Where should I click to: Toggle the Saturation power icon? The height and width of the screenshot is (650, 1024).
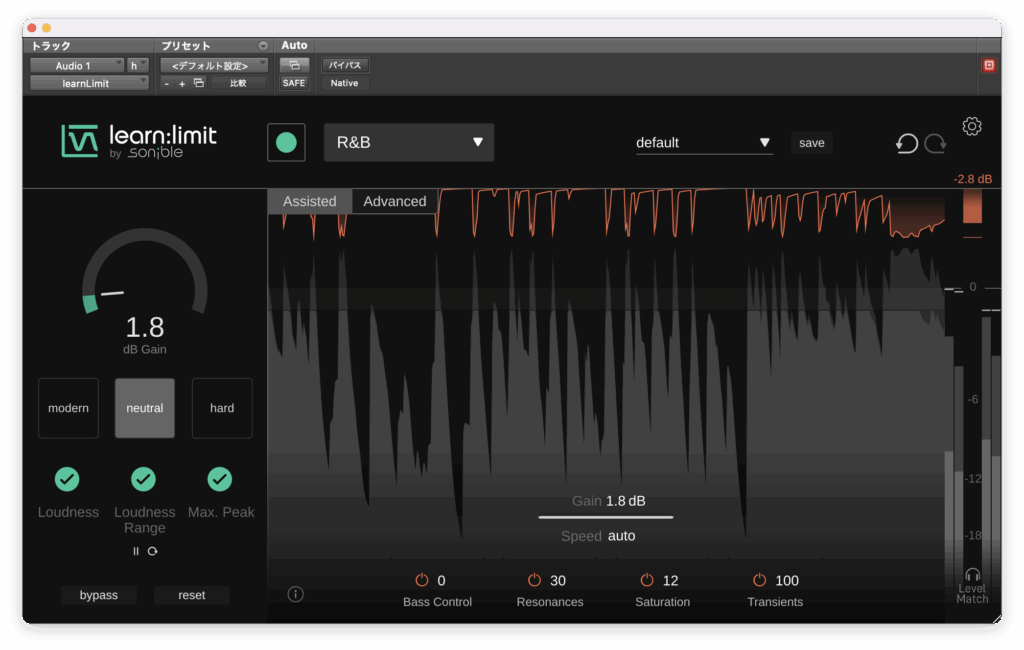tap(647, 580)
